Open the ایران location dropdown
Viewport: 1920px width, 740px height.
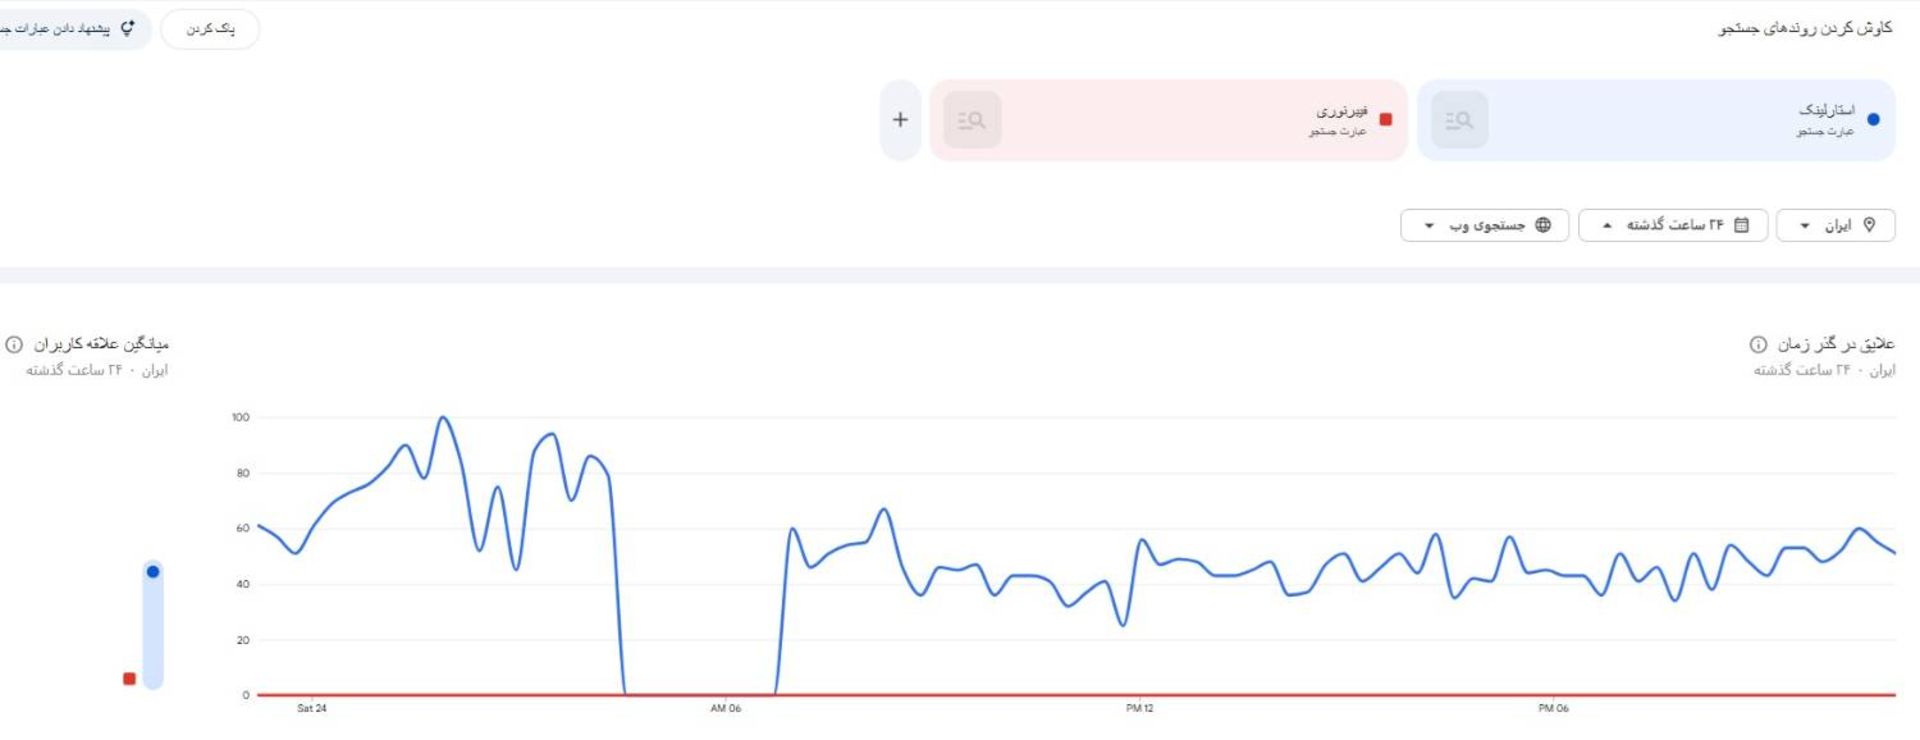[1835, 225]
